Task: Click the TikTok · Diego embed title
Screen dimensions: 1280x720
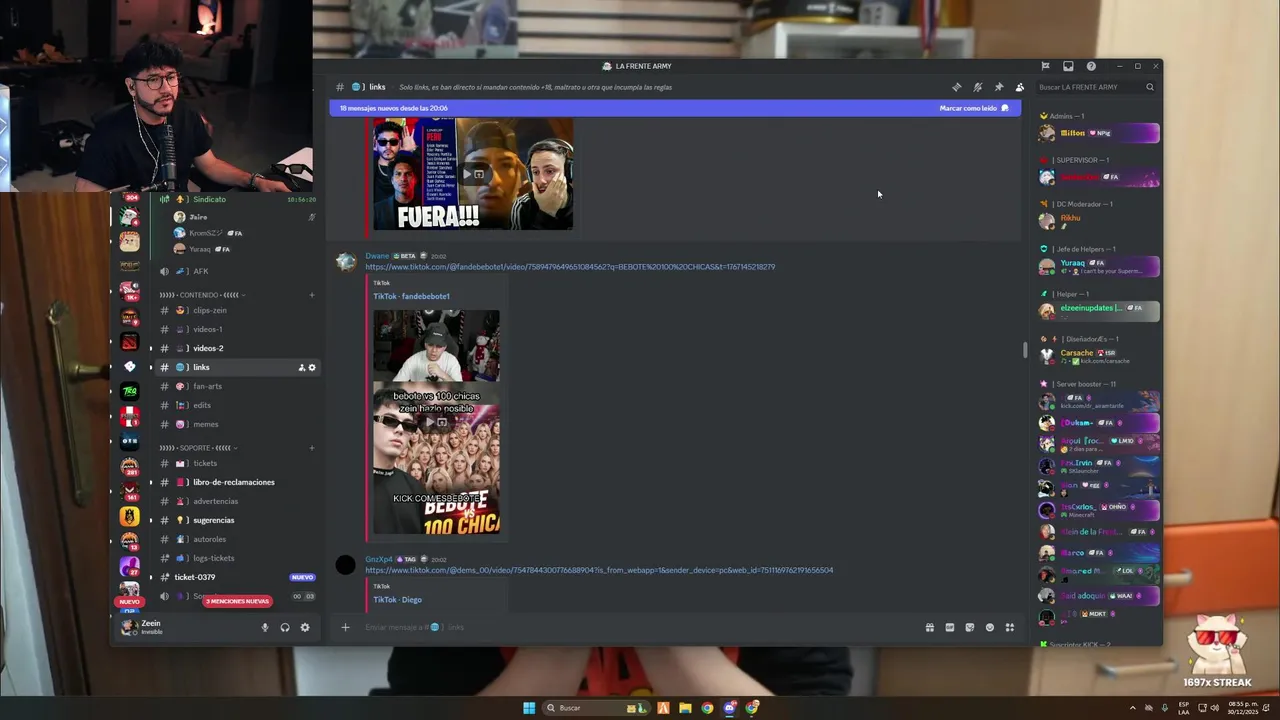Action: click(x=397, y=600)
